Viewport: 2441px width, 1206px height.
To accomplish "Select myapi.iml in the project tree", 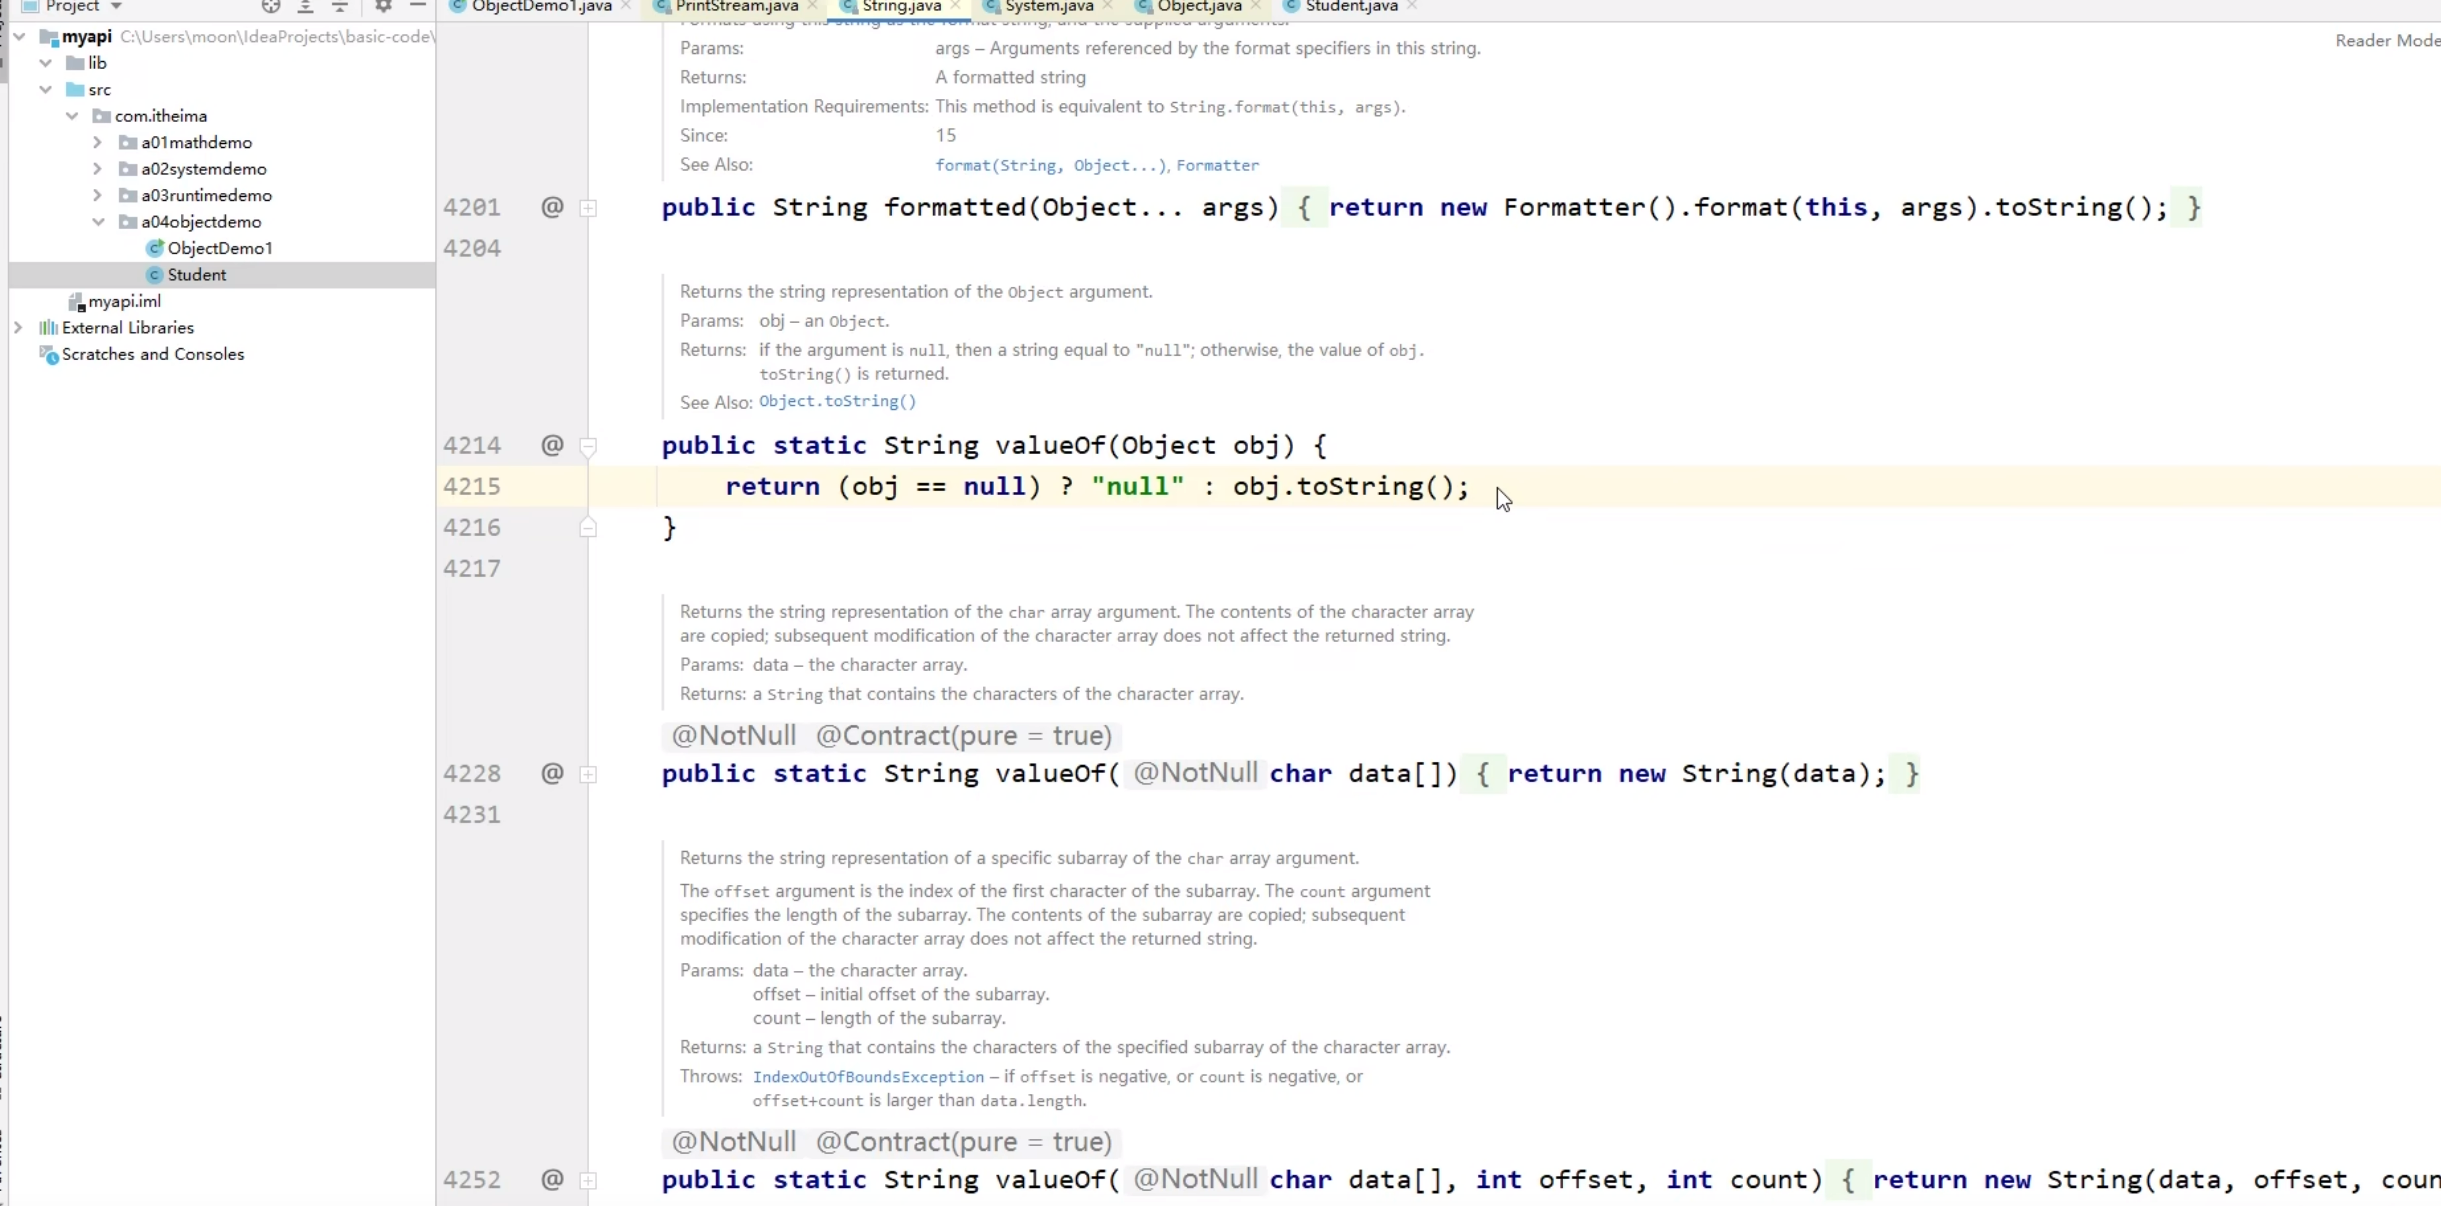I will pyautogui.click(x=124, y=300).
